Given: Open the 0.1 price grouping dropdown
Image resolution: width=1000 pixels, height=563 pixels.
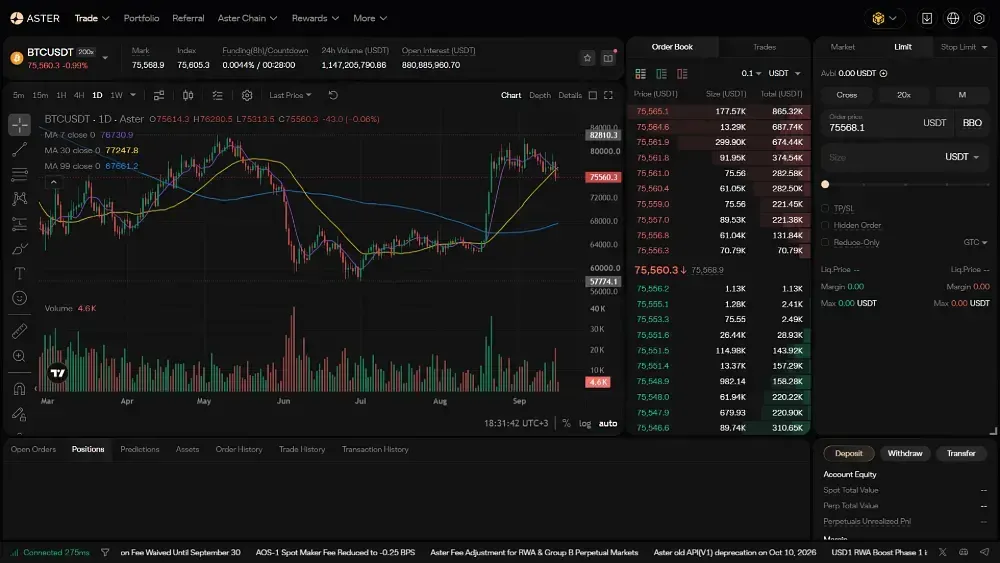Looking at the screenshot, I should (751, 73).
